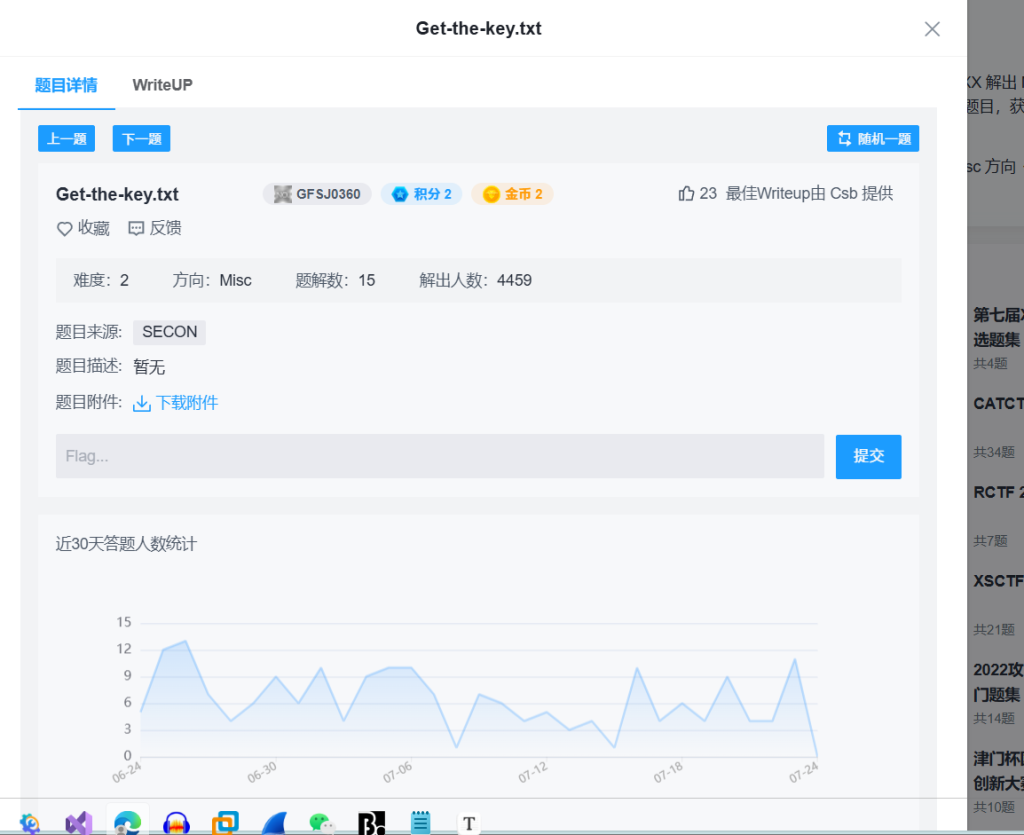1024x835 pixels.
Task: Close the Get-the-key.txt dialog
Action: (932, 29)
